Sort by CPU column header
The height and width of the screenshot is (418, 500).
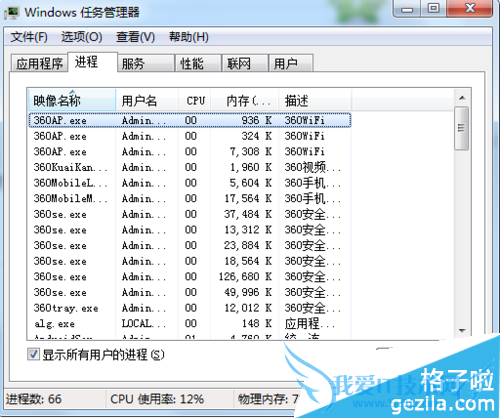coord(194,100)
